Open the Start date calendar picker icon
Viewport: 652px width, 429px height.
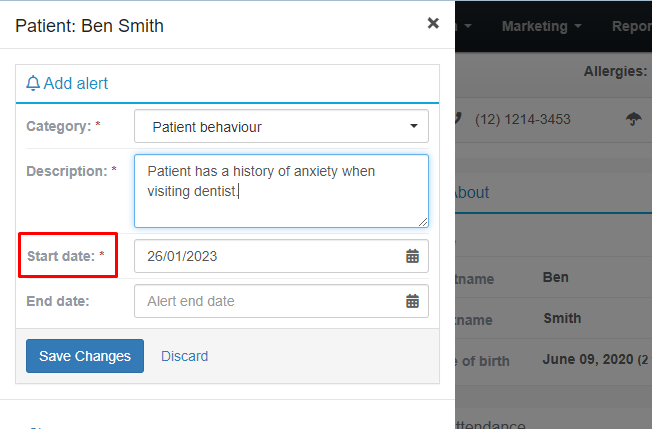tap(412, 256)
